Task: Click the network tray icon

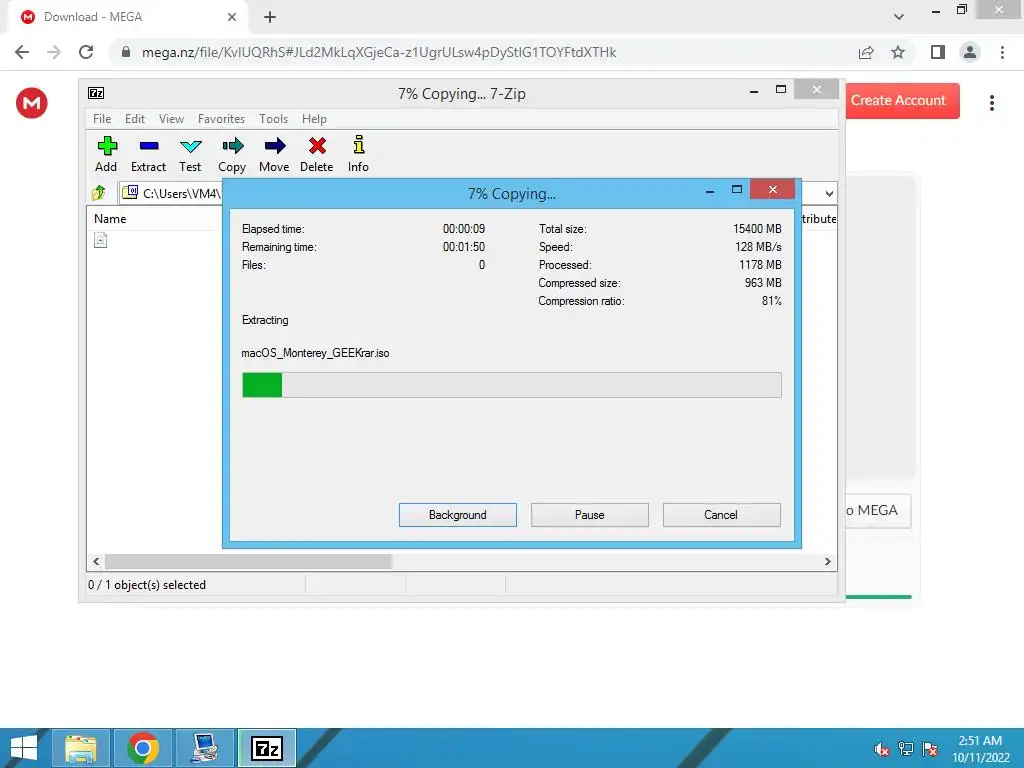Action: pos(906,749)
